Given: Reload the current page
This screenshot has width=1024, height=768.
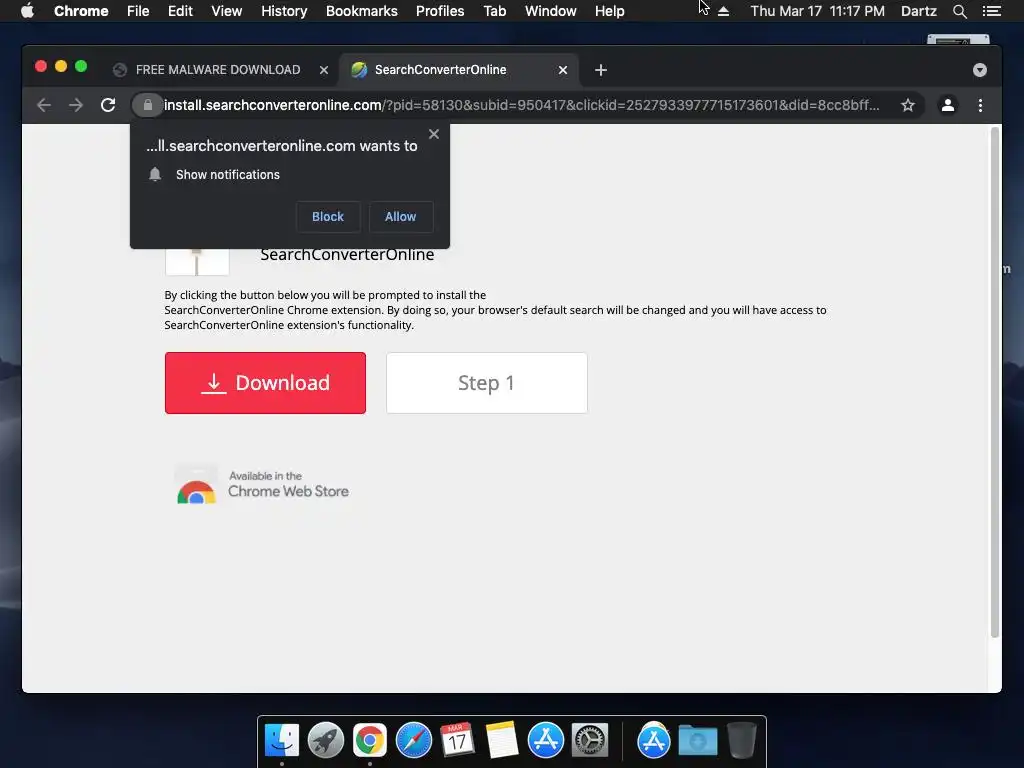Looking at the screenshot, I should click(108, 105).
